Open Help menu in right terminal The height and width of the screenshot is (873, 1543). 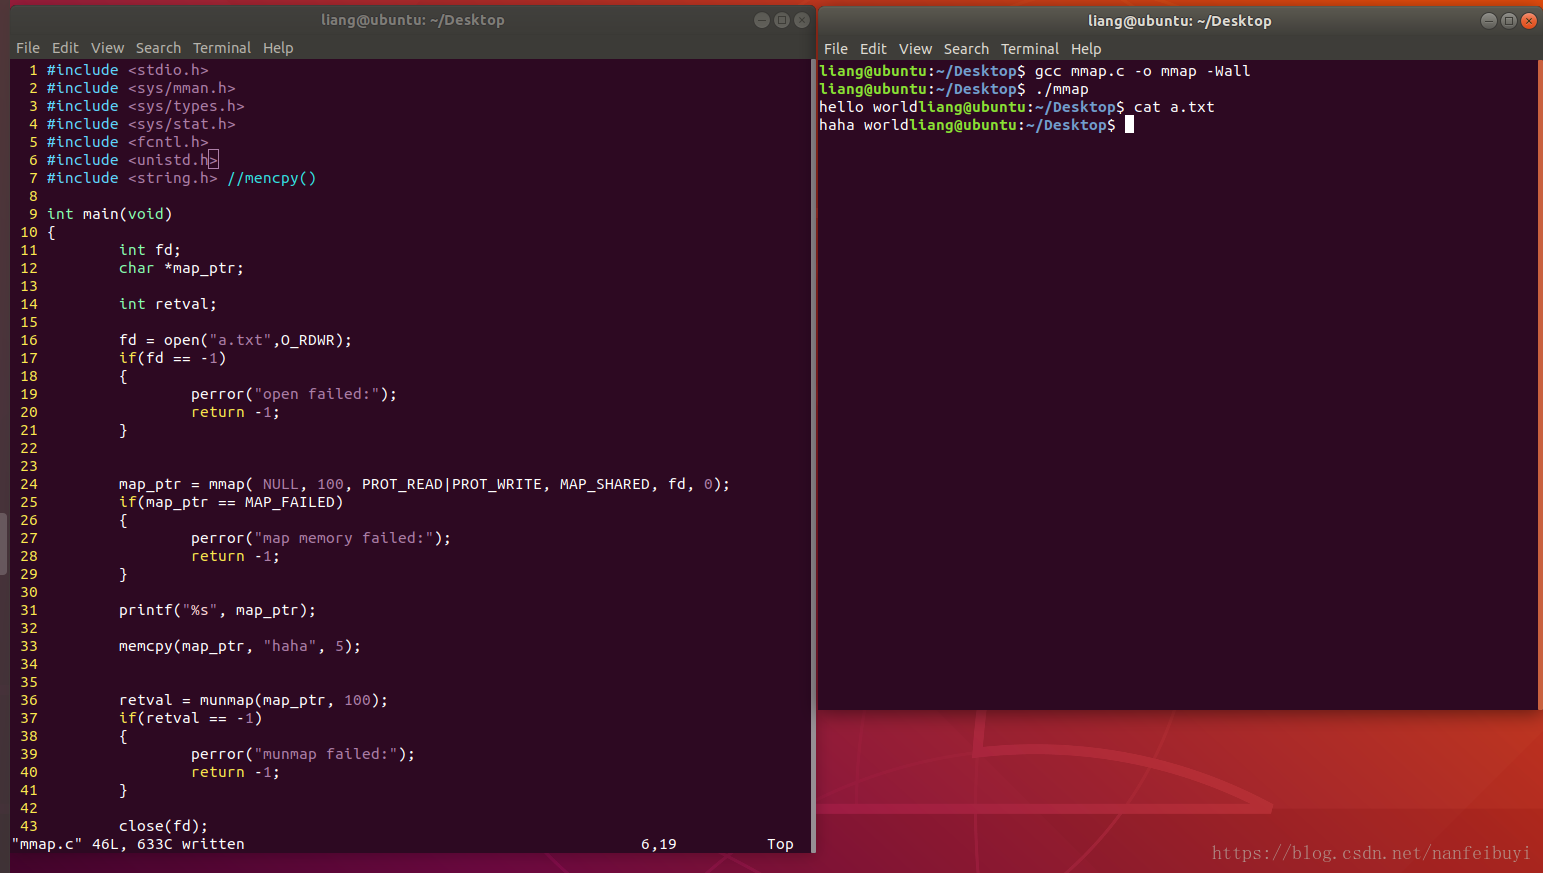(x=1086, y=49)
